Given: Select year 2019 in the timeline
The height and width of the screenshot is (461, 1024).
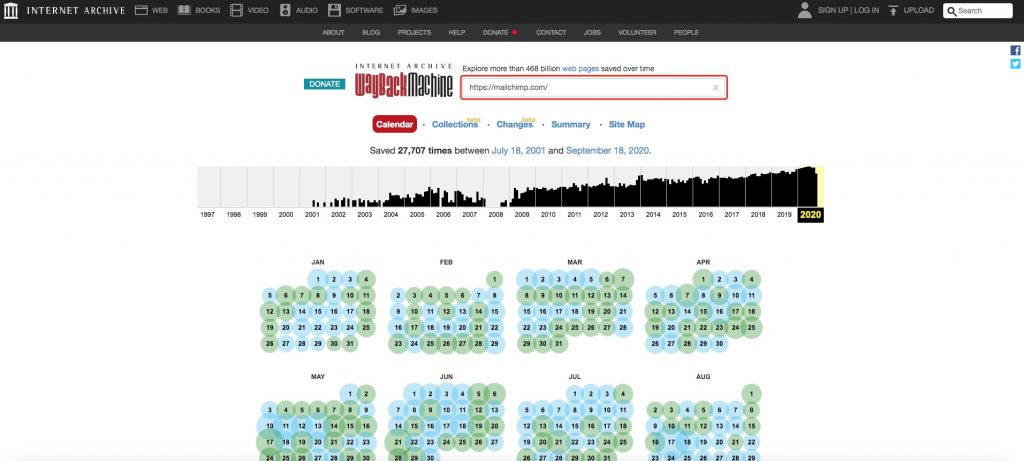Looking at the screenshot, I should click(x=784, y=214).
